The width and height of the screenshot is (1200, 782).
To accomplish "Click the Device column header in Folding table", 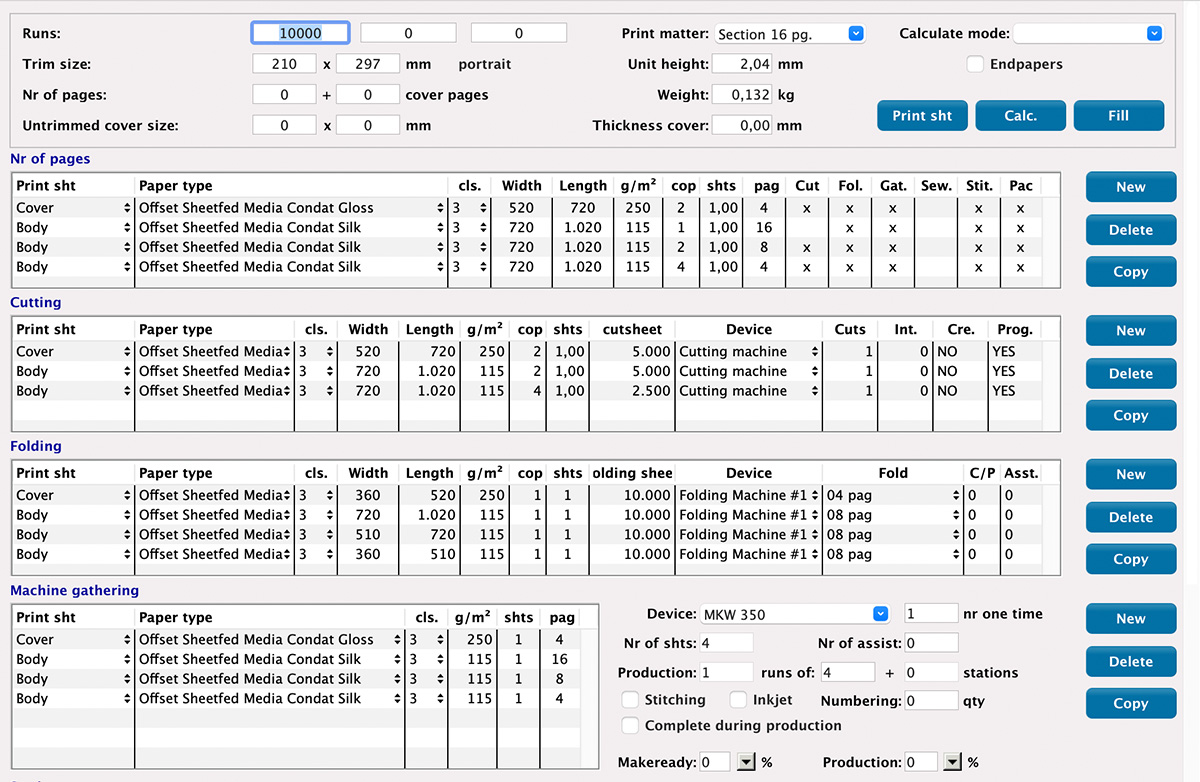I will [749, 474].
